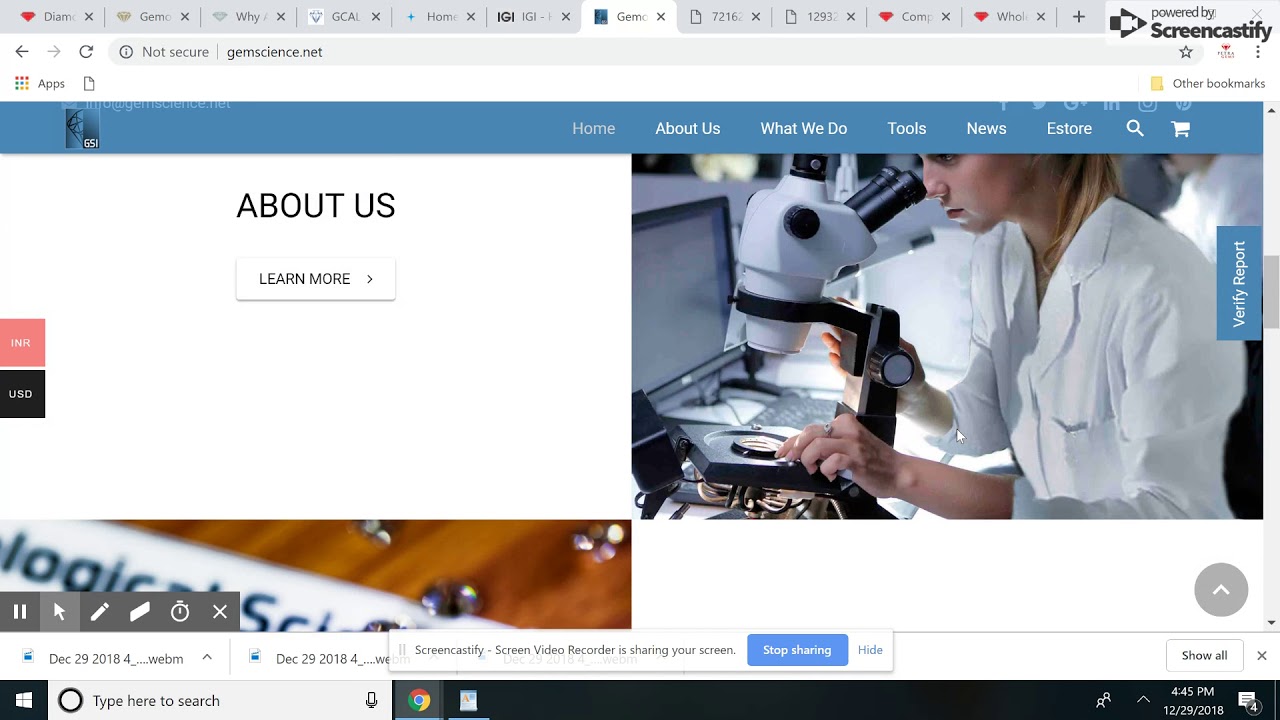
Task: Click the scientist microscope image
Action: tap(947, 336)
